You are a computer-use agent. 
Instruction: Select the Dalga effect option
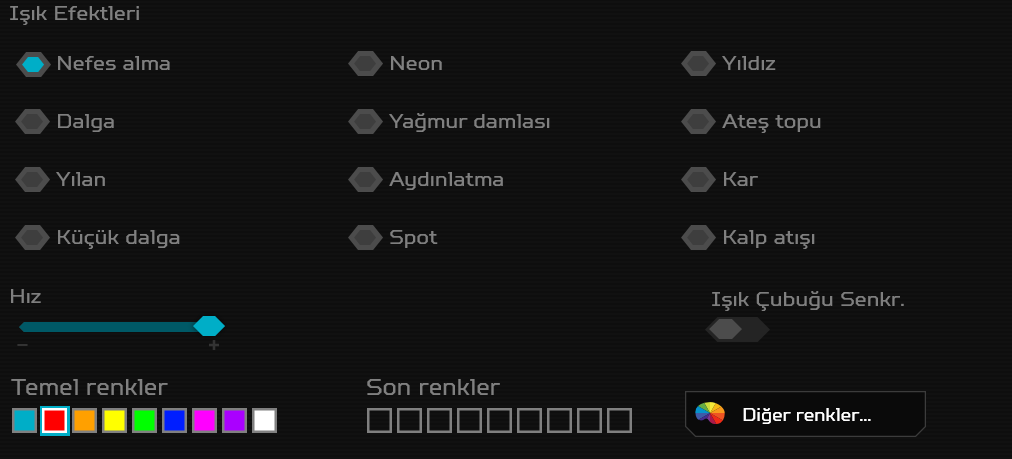pyautogui.click(x=33, y=122)
